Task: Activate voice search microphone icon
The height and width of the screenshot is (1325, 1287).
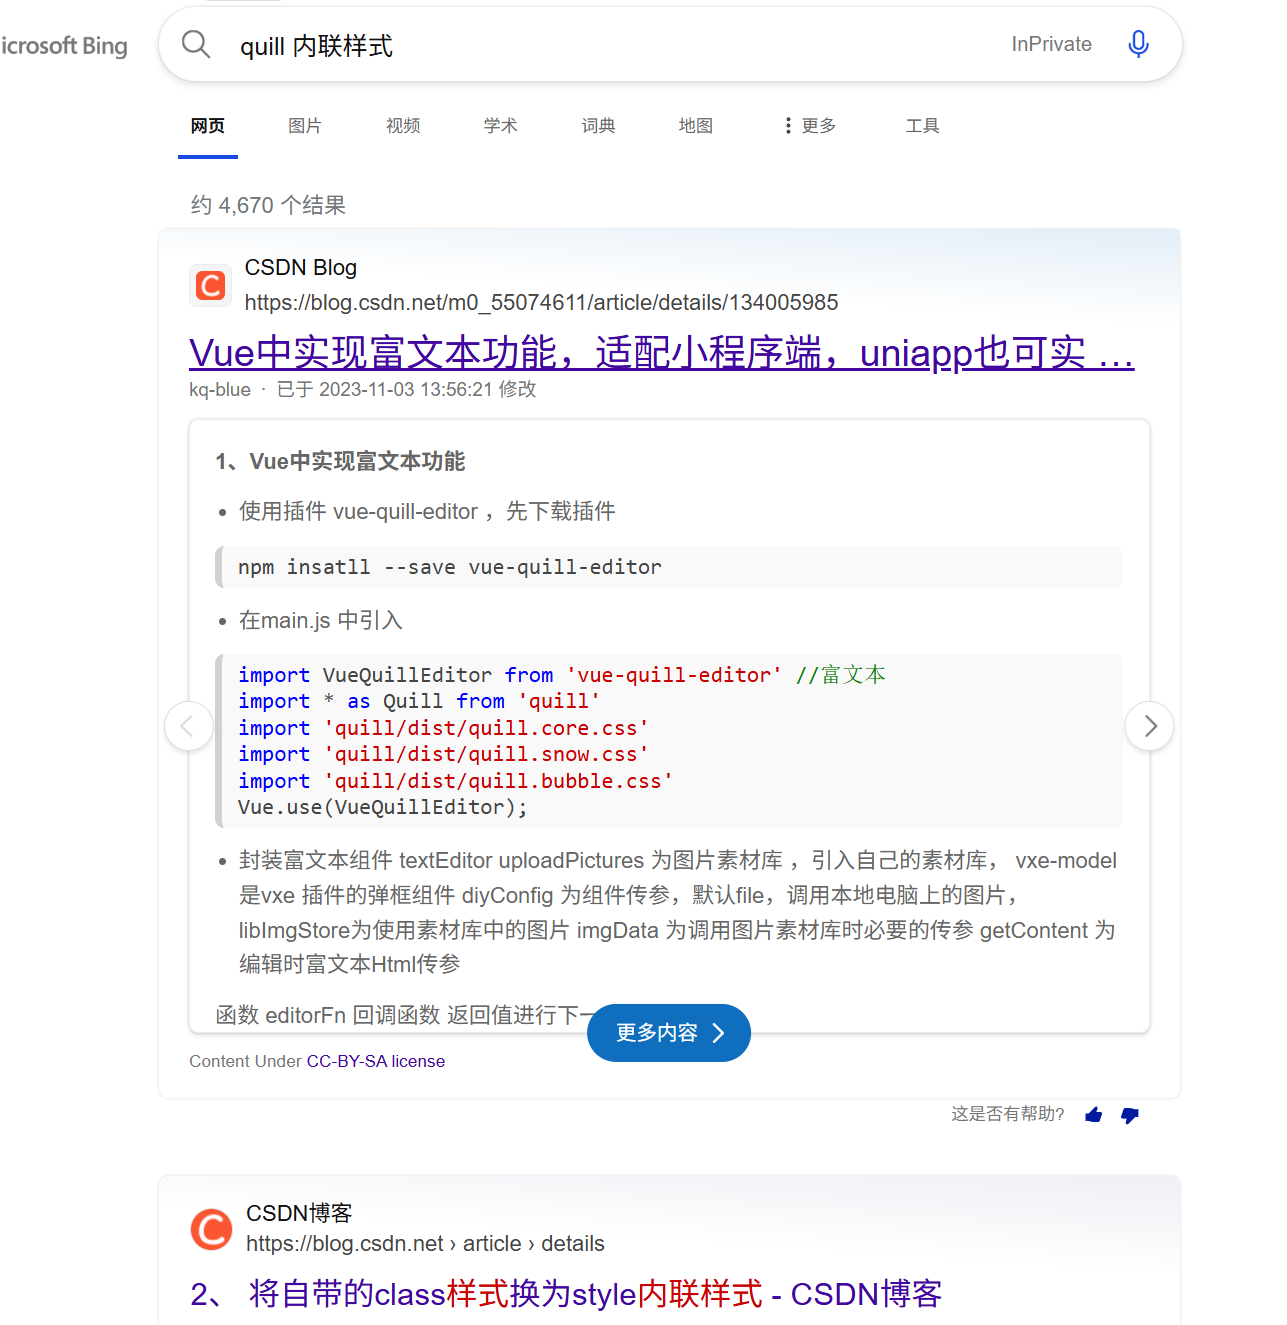Action: coord(1138,44)
